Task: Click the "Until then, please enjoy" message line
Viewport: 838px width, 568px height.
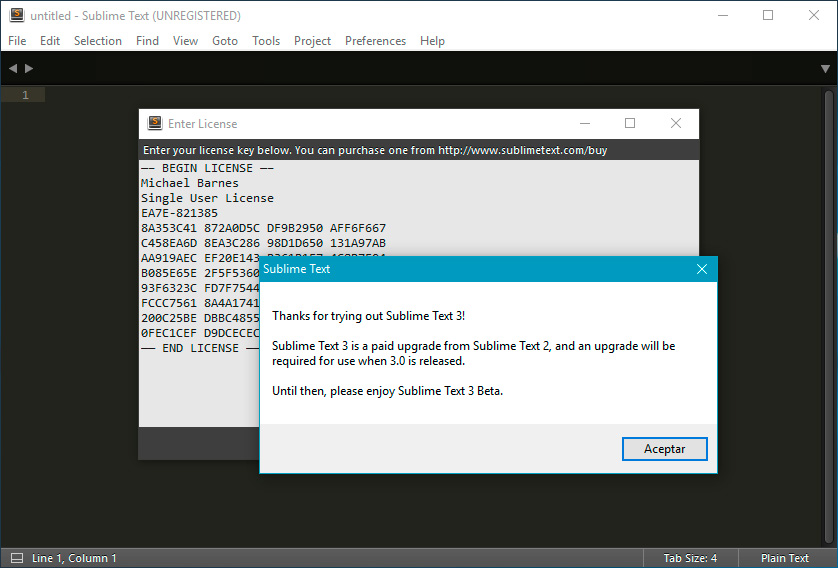Action: (387, 391)
